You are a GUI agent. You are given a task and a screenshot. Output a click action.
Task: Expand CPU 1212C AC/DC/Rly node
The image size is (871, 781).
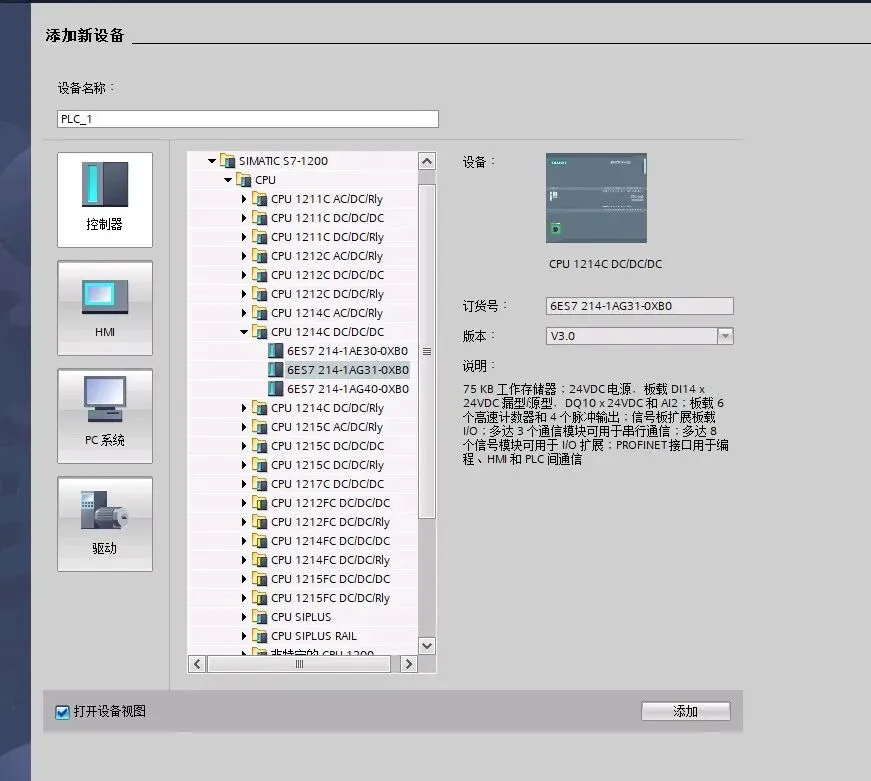click(x=244, y=256)
